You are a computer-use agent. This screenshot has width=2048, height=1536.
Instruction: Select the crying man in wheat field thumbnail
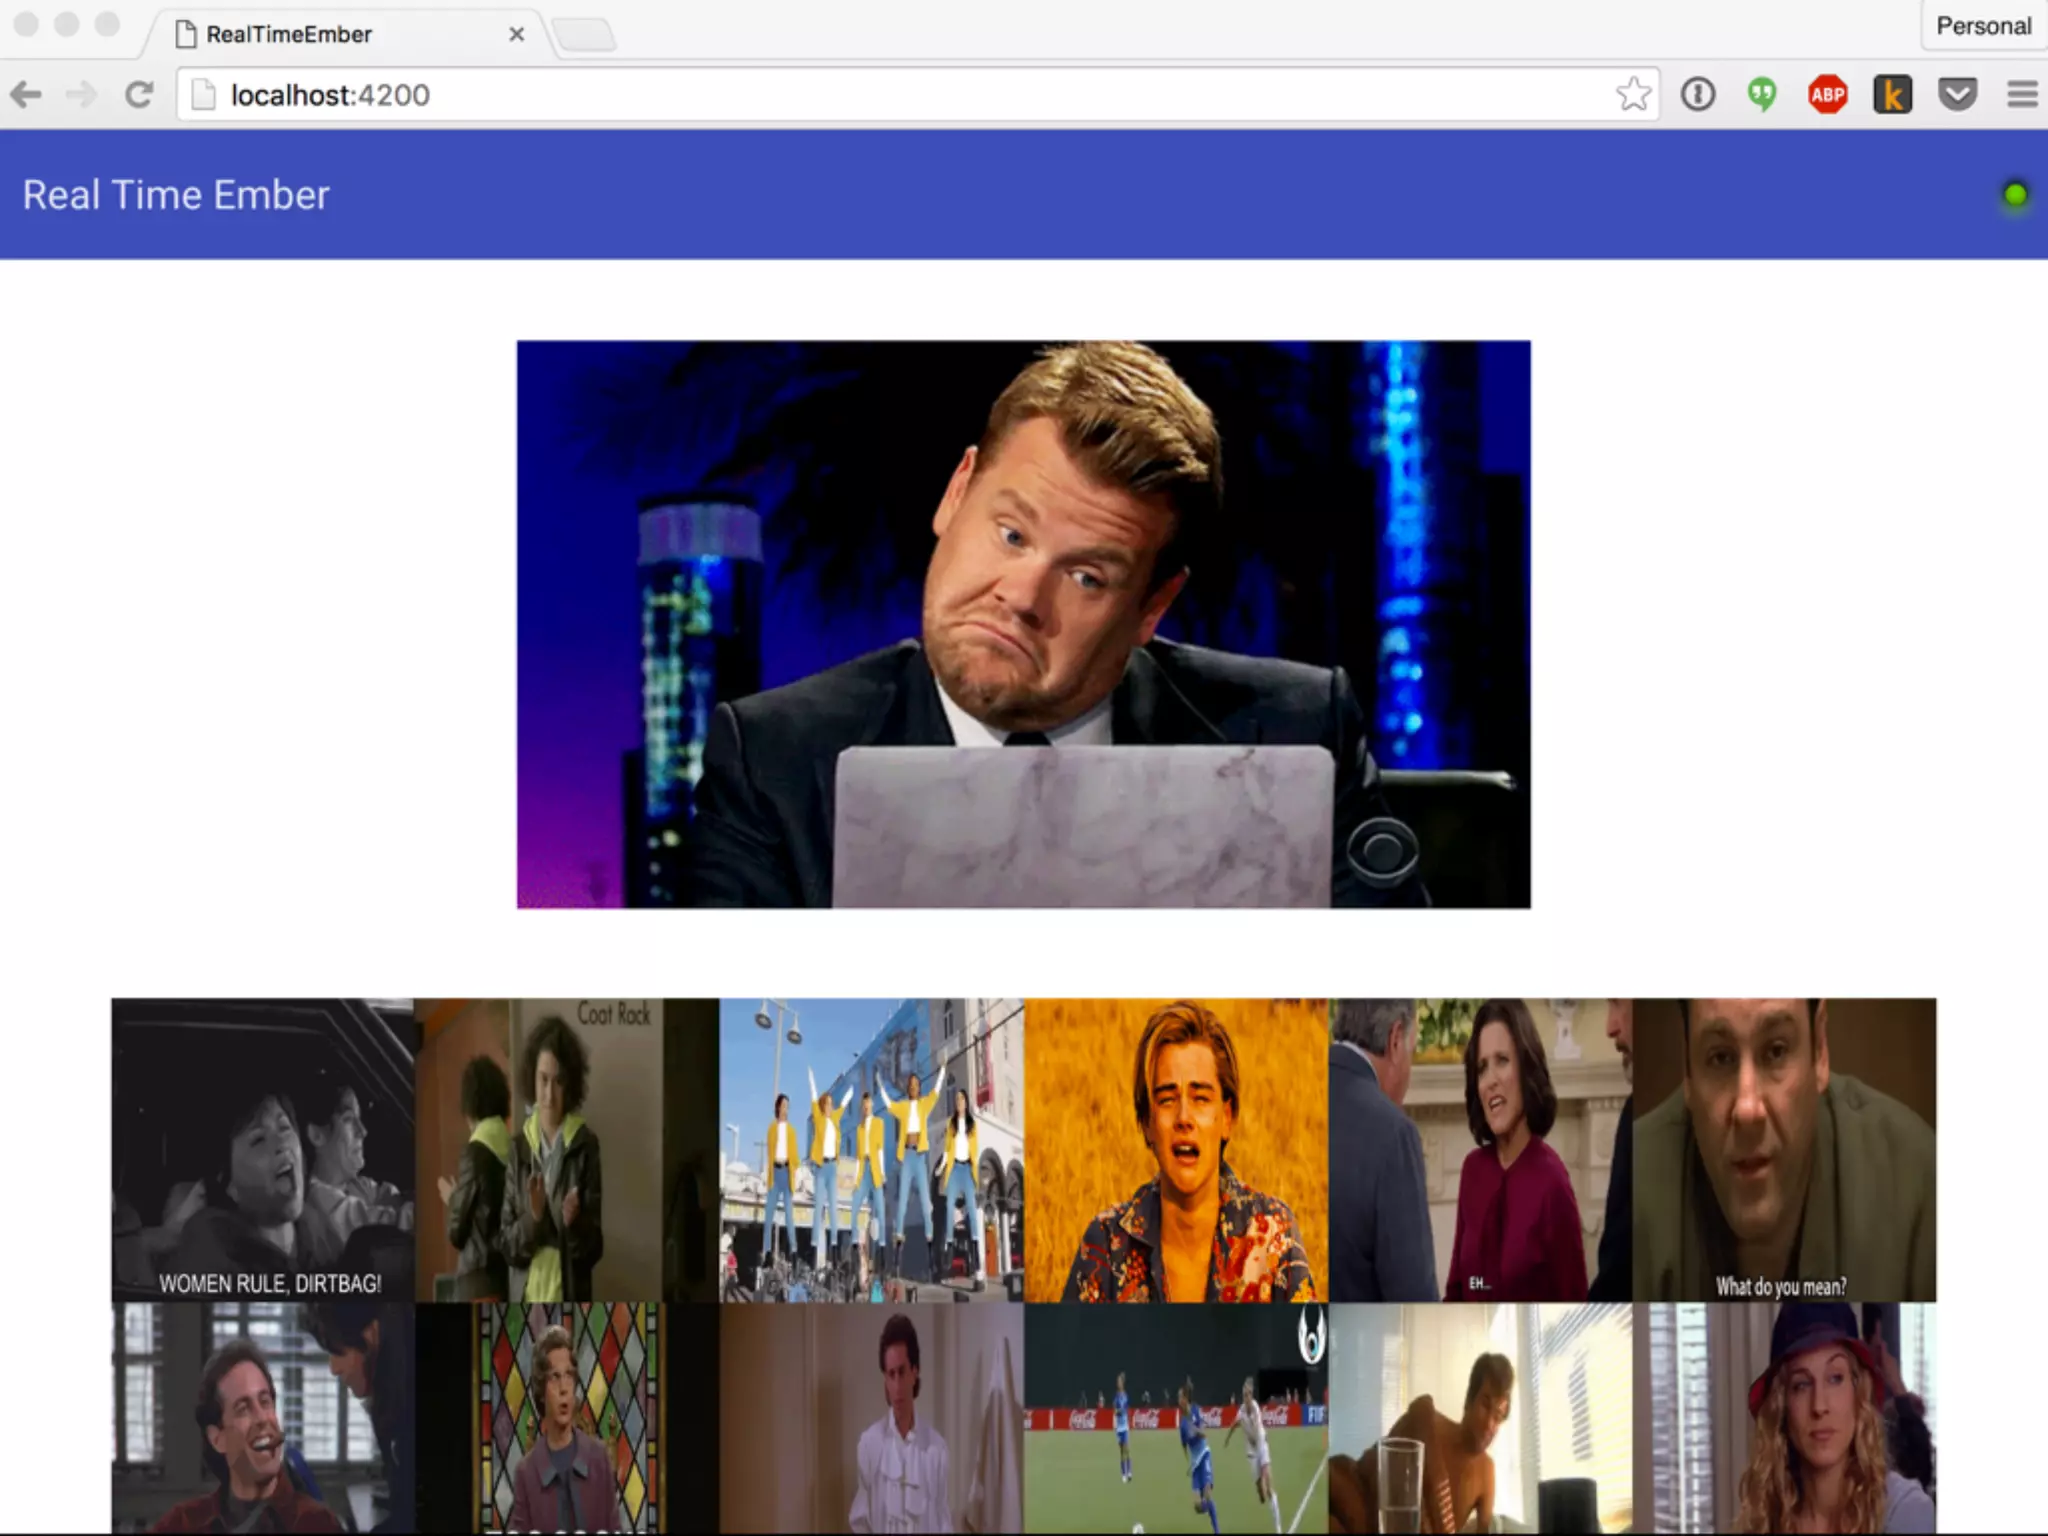pyautogui.click(x=1176, y=1150)
